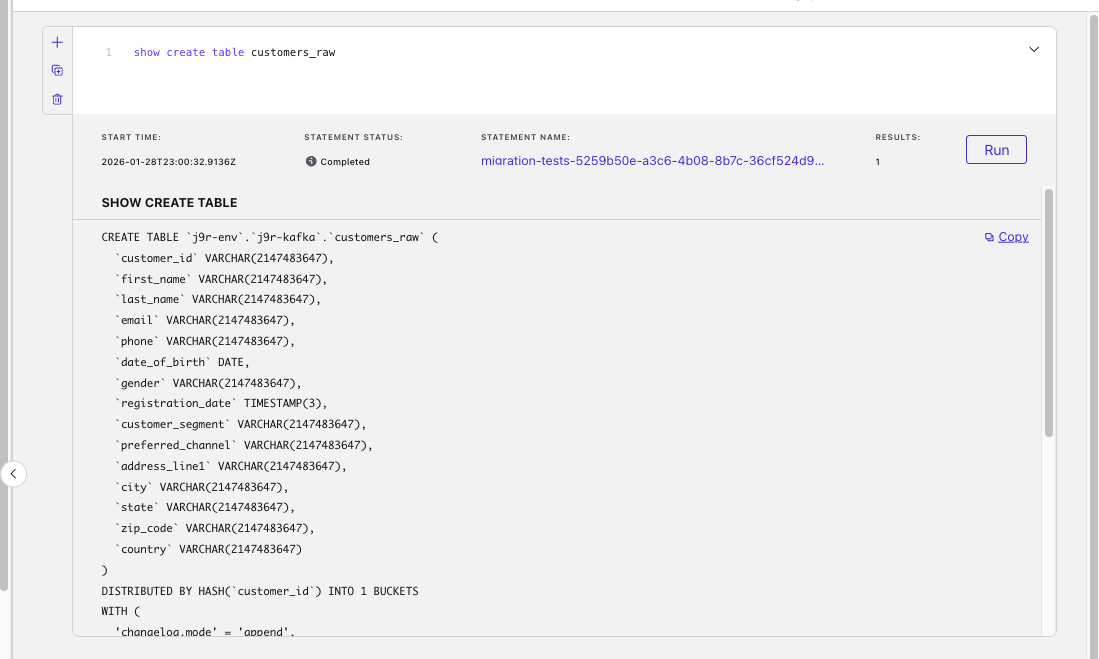
Task: Collapse the left sidebar with arrow button
Action: [x=13, y=473]
